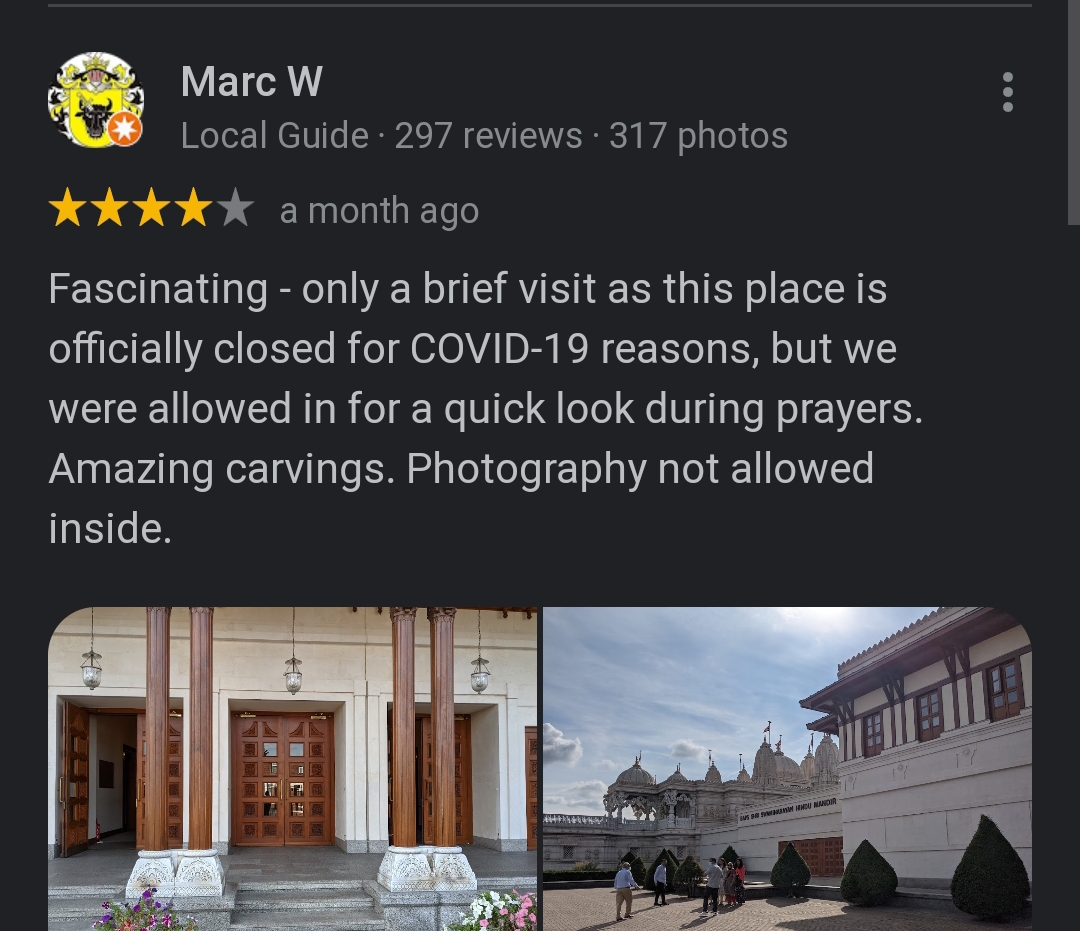
Task: Select the fourth yellow rating star
Action: coord(194,209)
